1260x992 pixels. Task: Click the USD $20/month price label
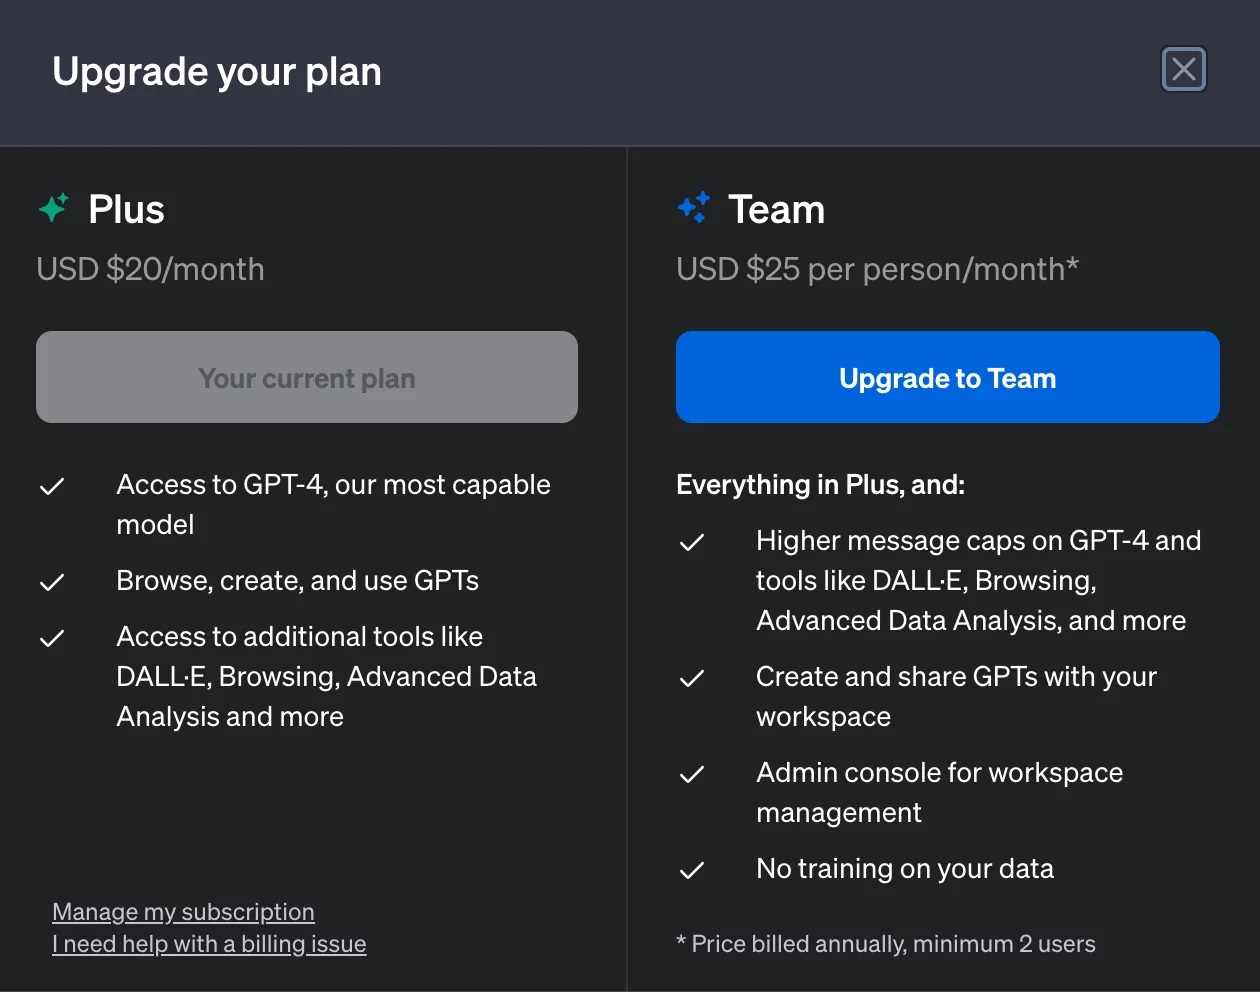pyautogui.click(x=150, y=269)
